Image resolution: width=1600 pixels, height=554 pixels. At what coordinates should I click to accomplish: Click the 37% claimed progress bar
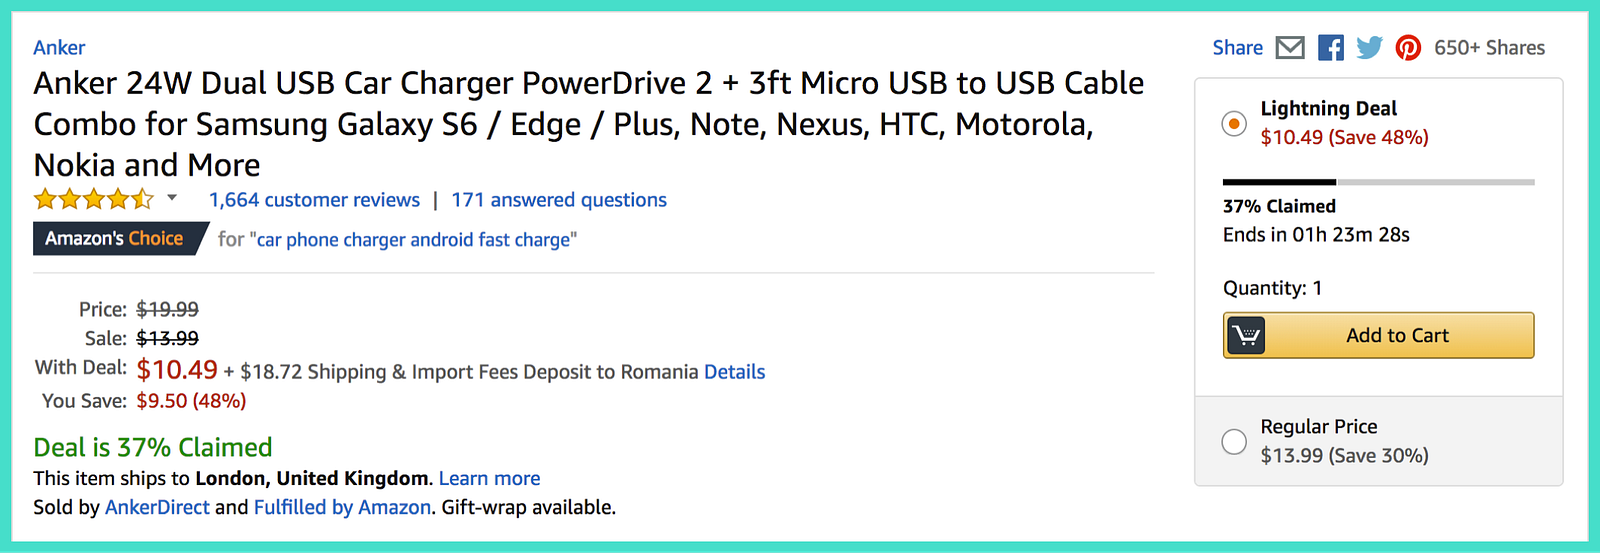(x=1378, y=182)
